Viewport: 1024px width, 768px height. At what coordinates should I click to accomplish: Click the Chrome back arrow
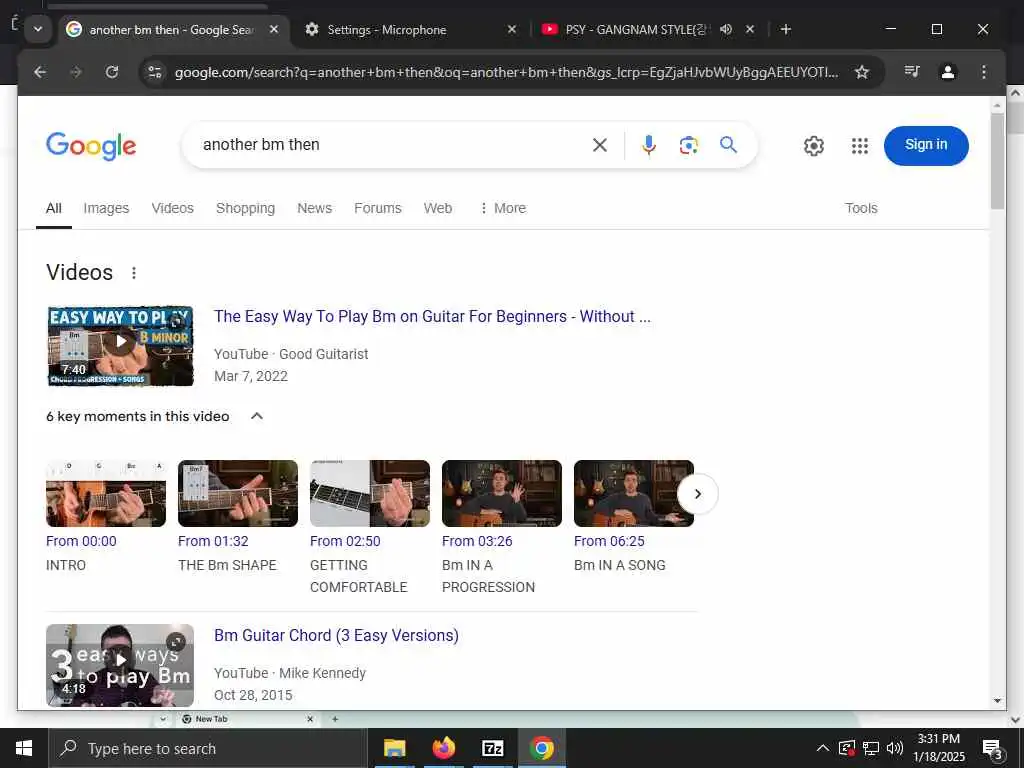(x=40, y=72)
